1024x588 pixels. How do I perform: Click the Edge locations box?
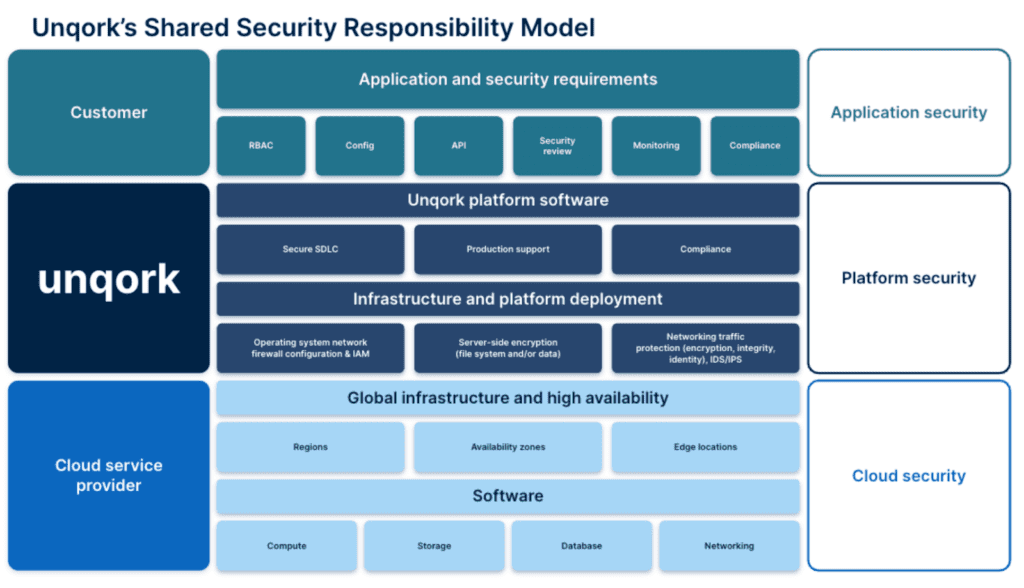click(x=705, y=447)
